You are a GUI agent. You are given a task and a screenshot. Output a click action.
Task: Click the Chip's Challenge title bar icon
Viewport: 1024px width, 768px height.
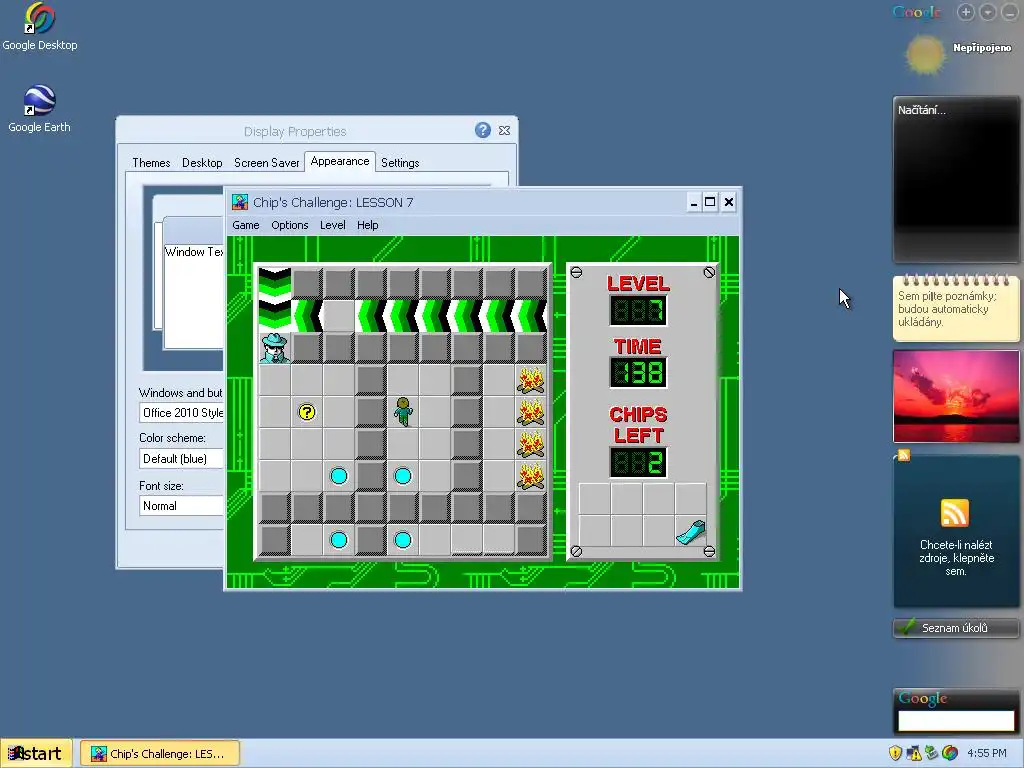240,202
